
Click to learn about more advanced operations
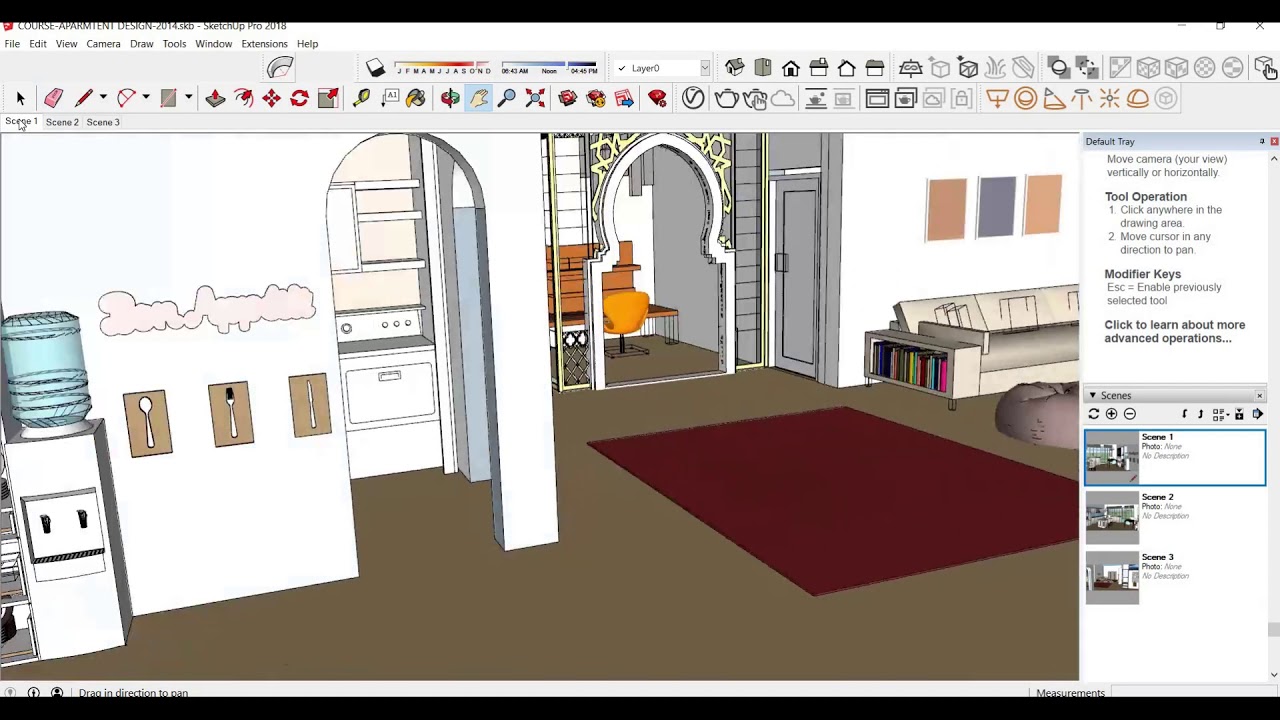coord(1175,332)
